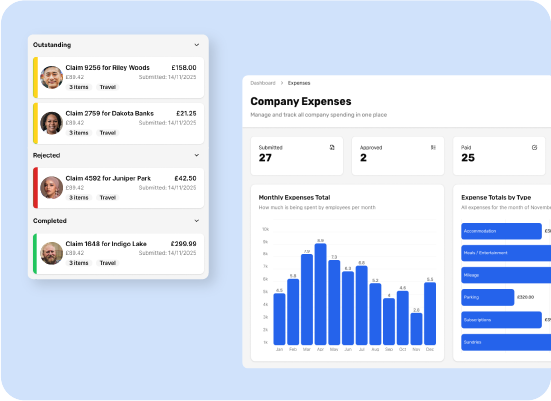The image size is (551, 401).
Task: Open Claim 2759 for Dakota Banks
Action: point(118,123)
